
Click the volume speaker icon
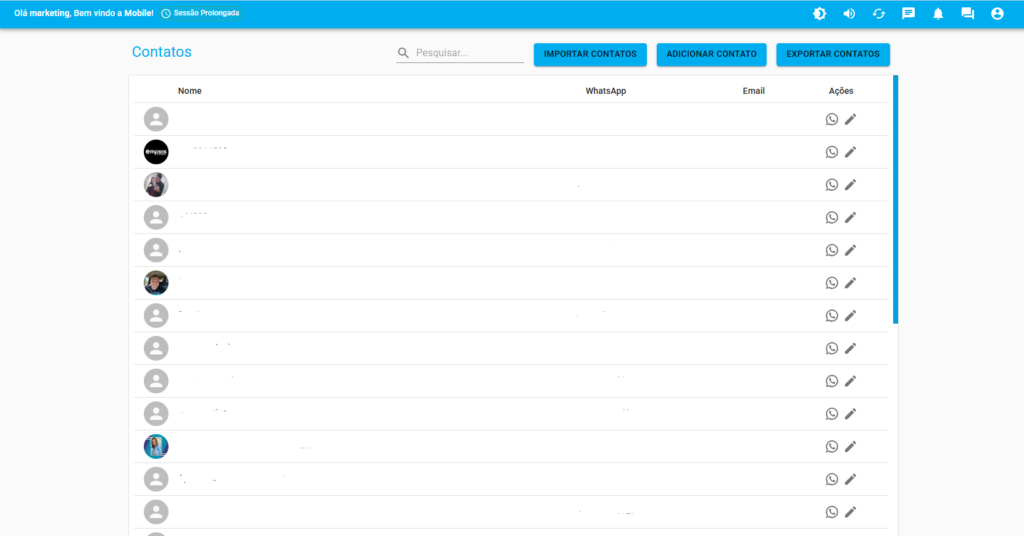point(849,14)
